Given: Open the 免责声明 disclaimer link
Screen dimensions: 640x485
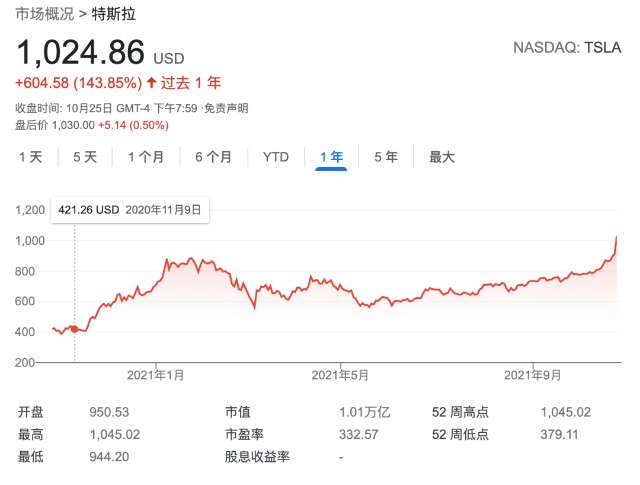Looking at the screenshot, I should click(x=226, y=108).
